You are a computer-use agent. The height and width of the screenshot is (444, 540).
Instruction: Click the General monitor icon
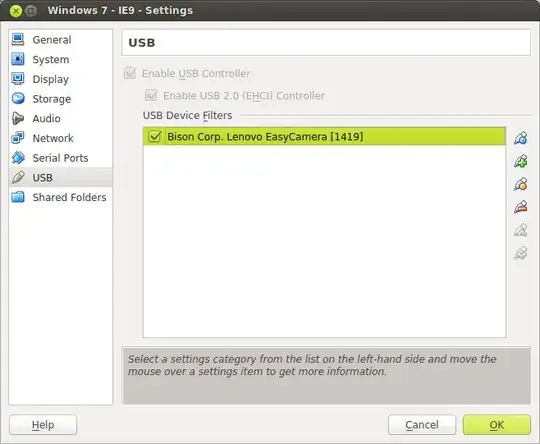[18, 39]
